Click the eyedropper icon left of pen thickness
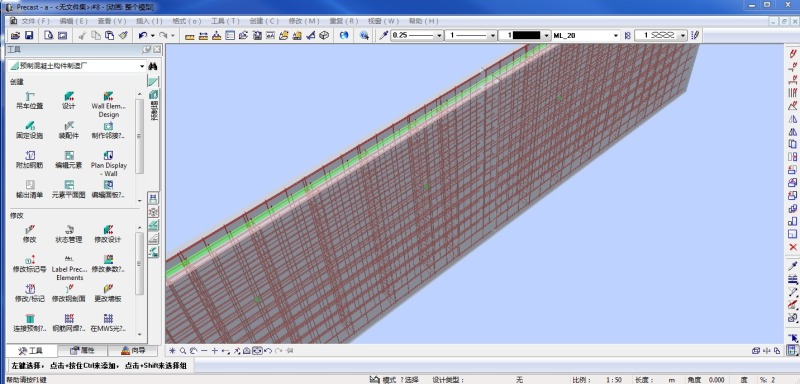 point(383,35)
